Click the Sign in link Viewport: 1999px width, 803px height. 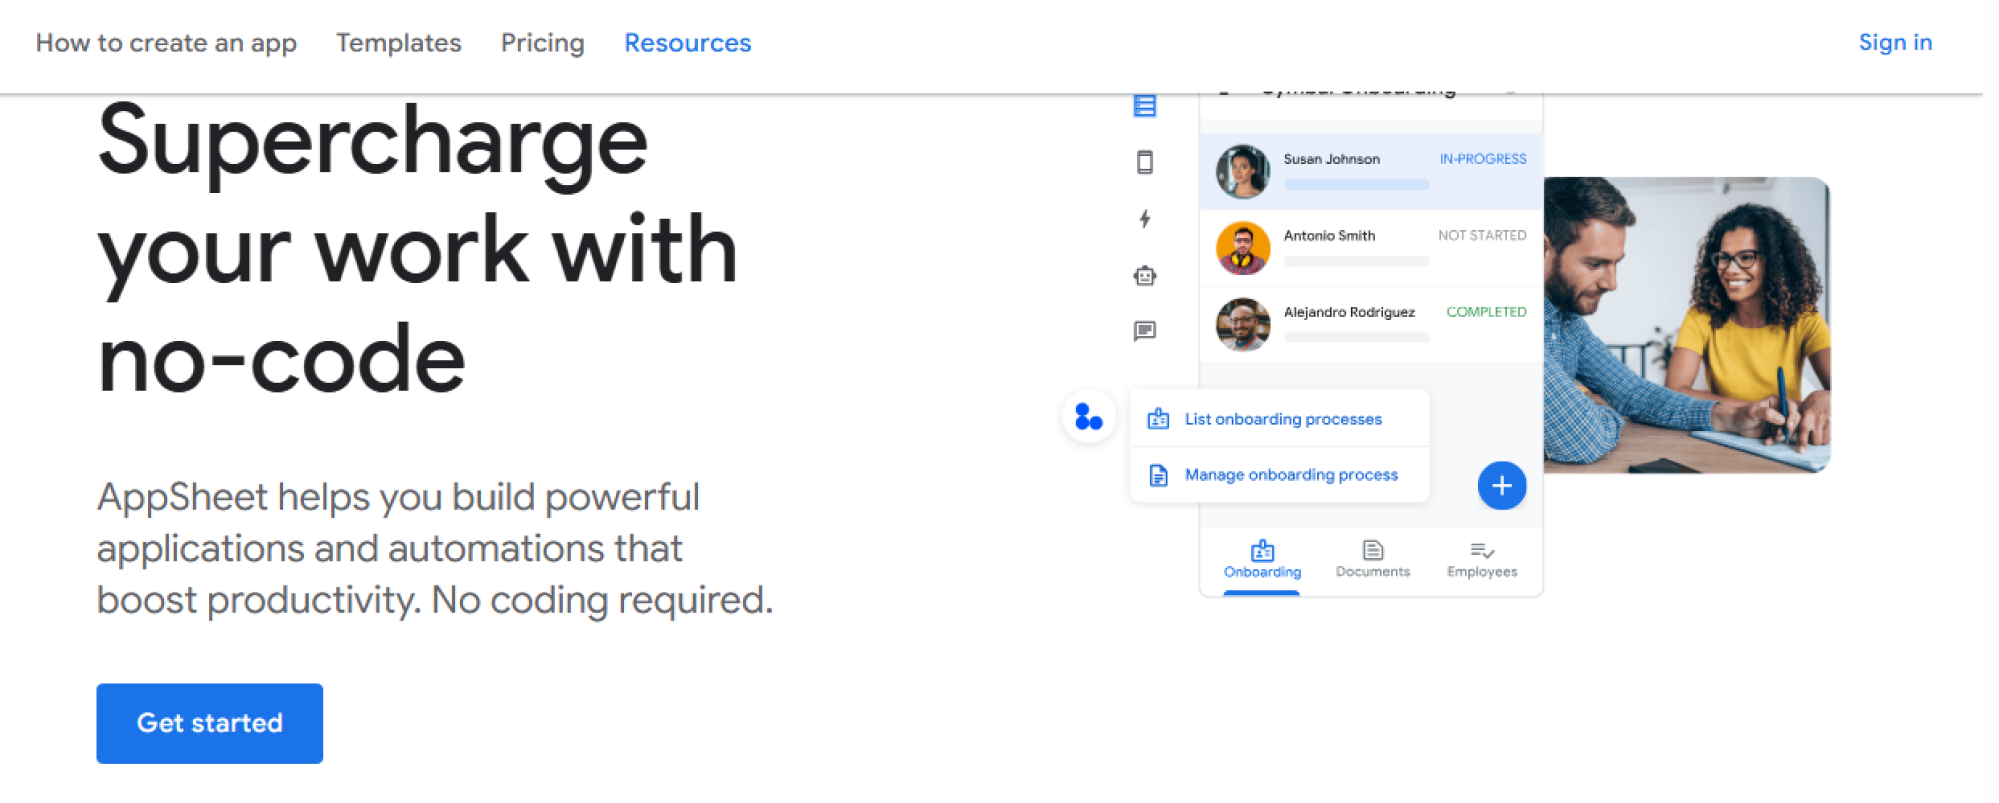[x=1895, y=42]
